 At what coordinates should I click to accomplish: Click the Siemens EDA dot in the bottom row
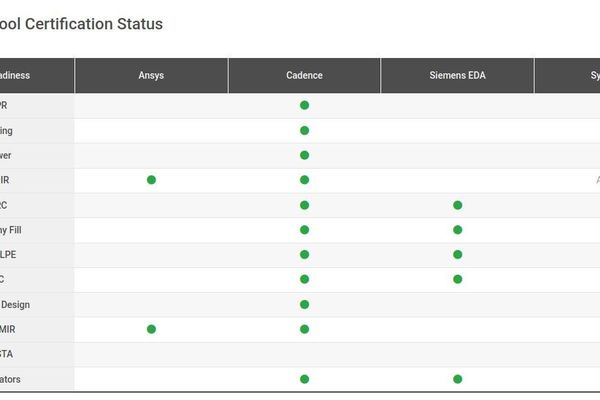(457, 379)
